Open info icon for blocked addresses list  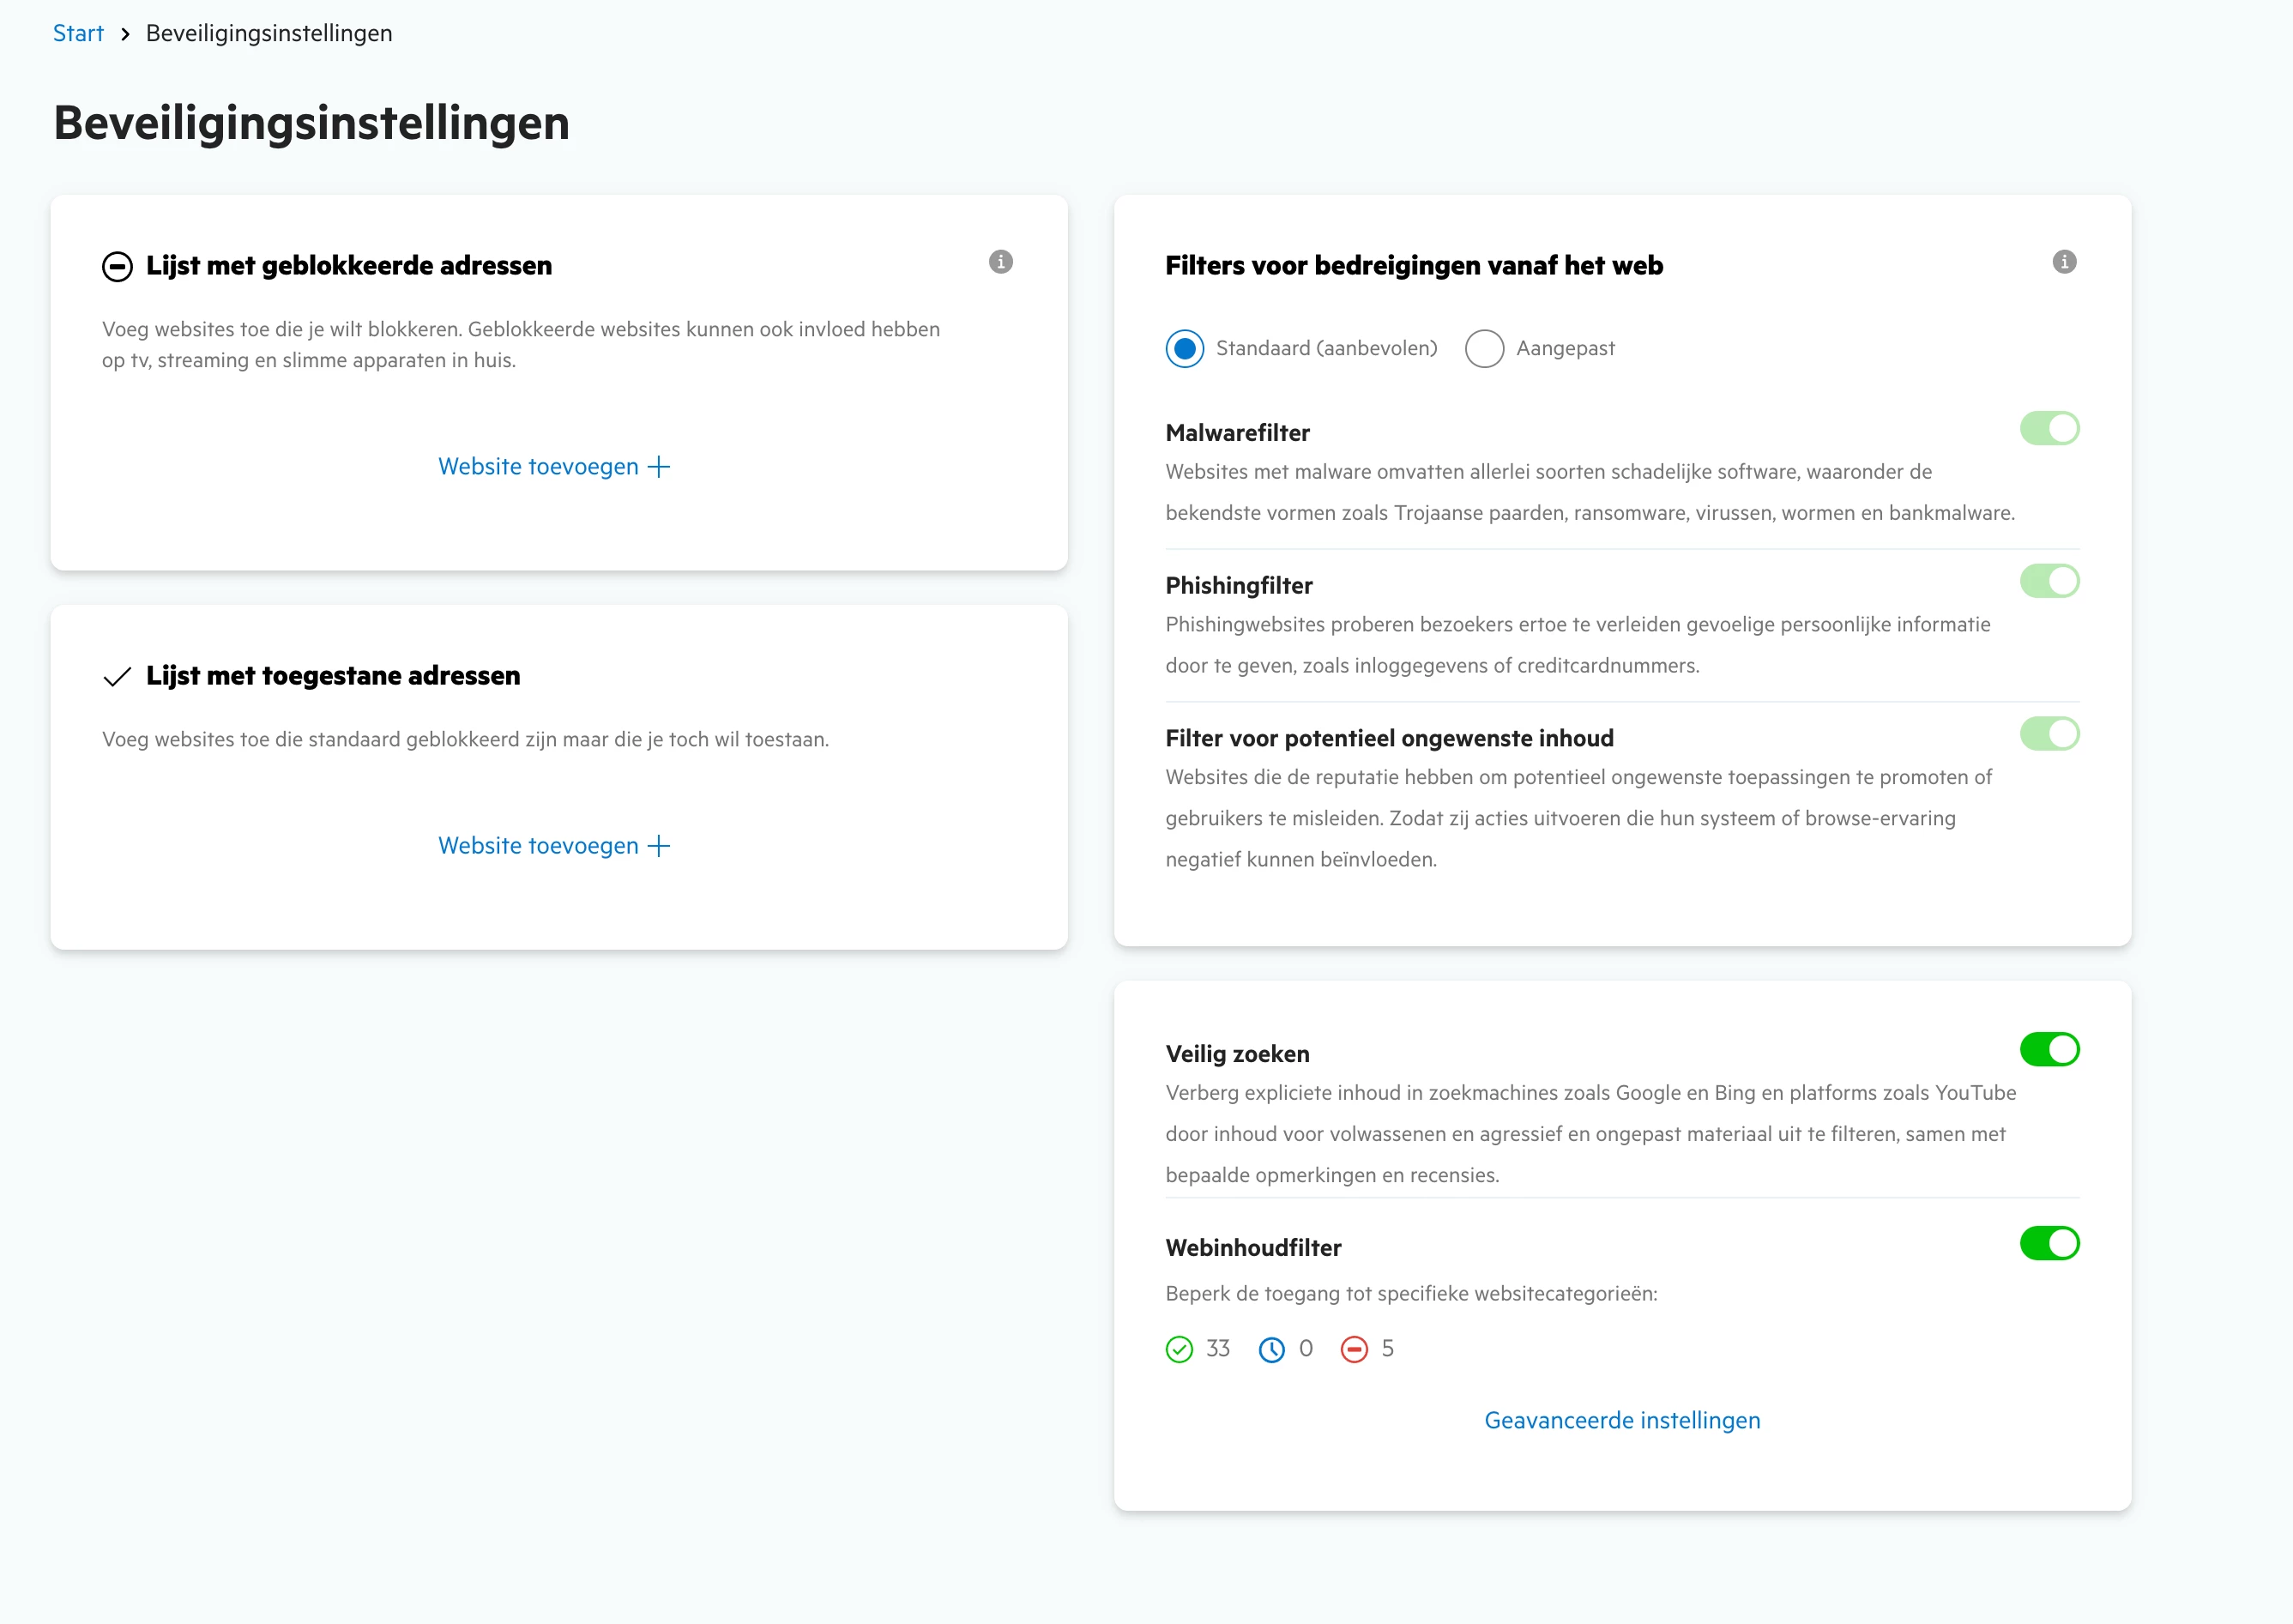coord(1000,262)
